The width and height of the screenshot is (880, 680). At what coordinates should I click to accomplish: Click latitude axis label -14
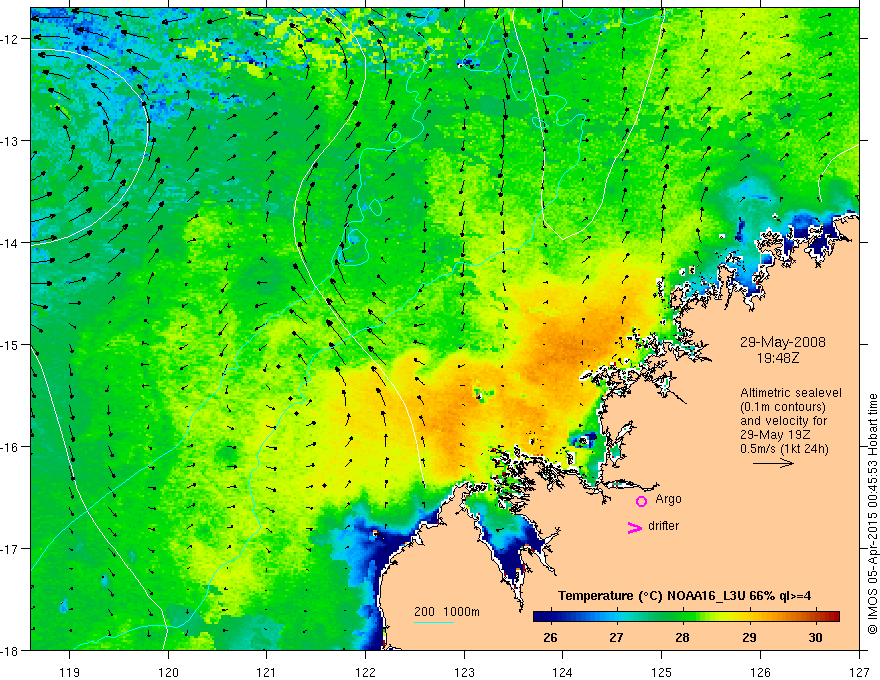(x=10, y=243)
